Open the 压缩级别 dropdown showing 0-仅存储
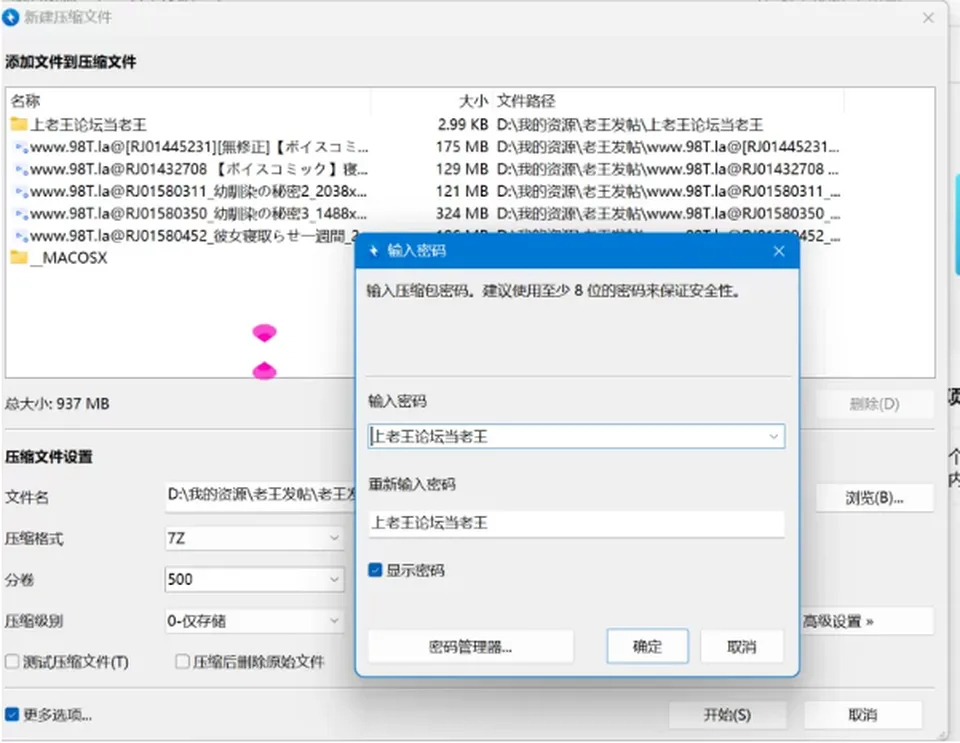This screenshot has height=743, width=960. point(254,621)
